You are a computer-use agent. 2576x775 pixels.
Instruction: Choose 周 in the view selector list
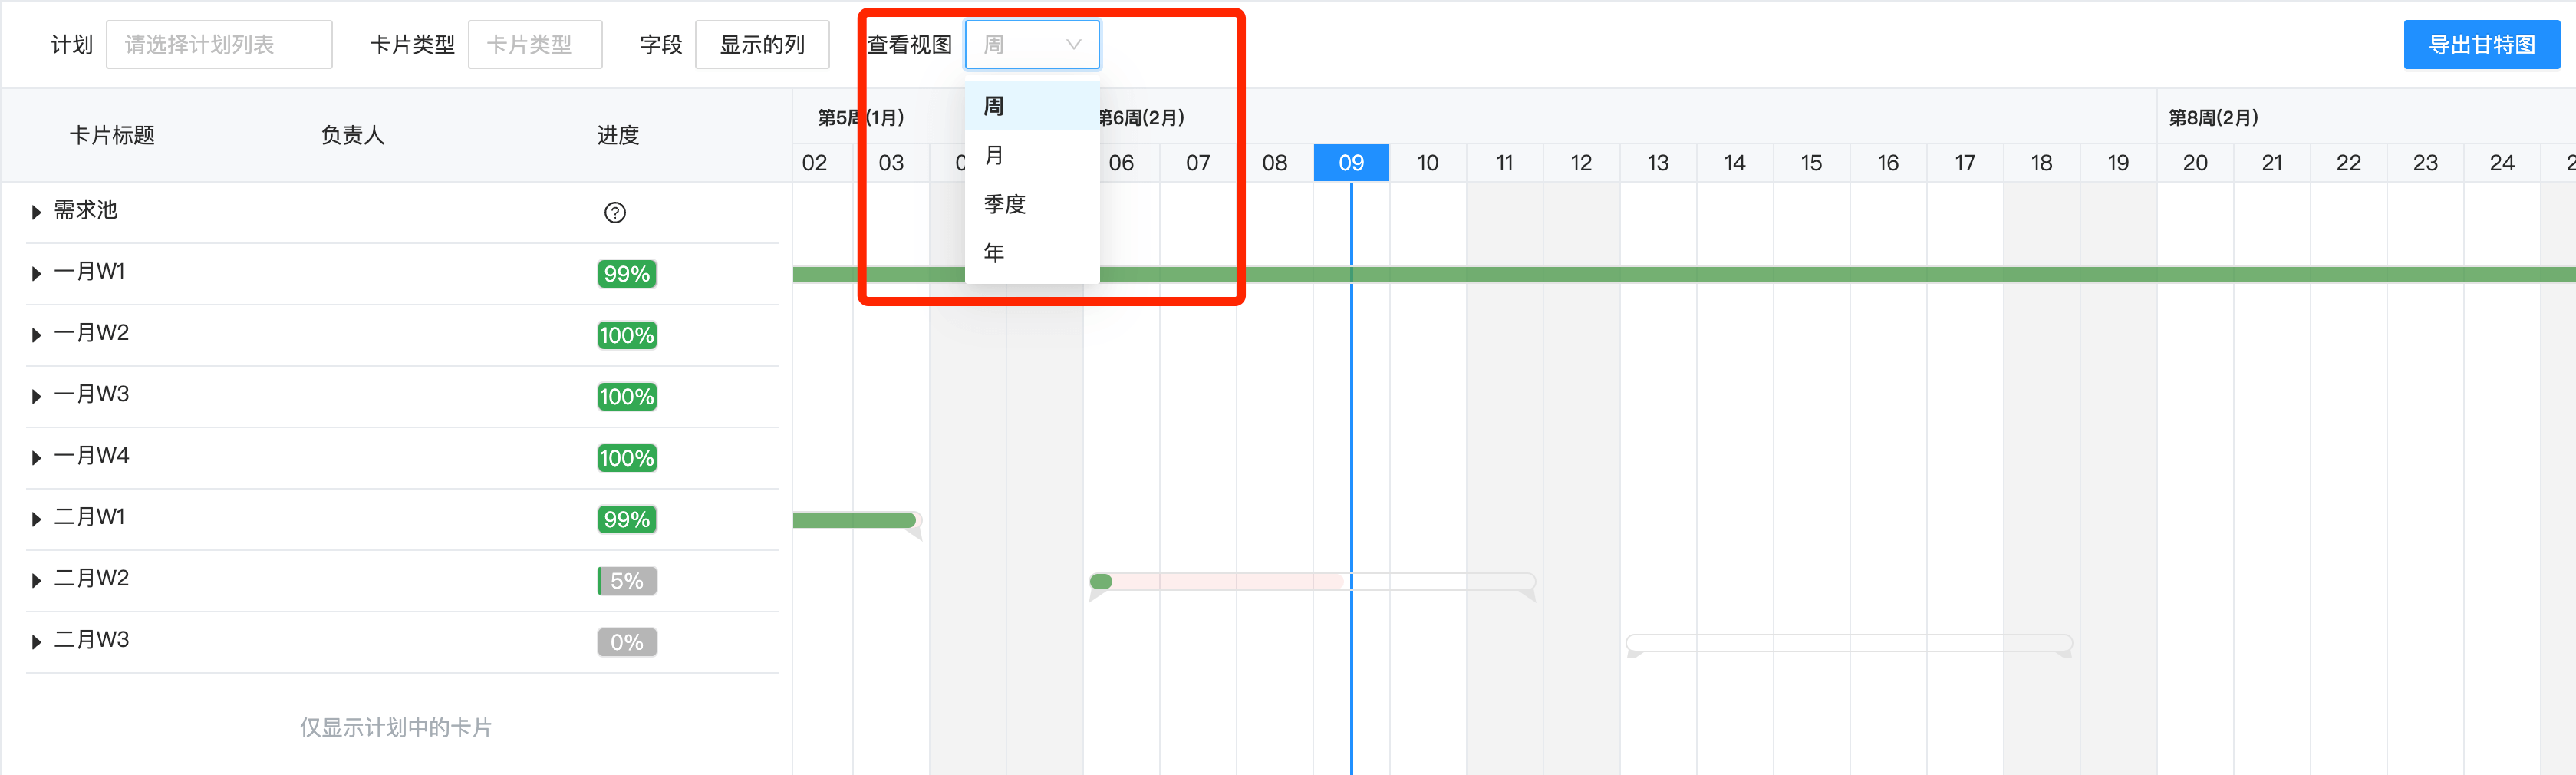click(x=992, y=105)
